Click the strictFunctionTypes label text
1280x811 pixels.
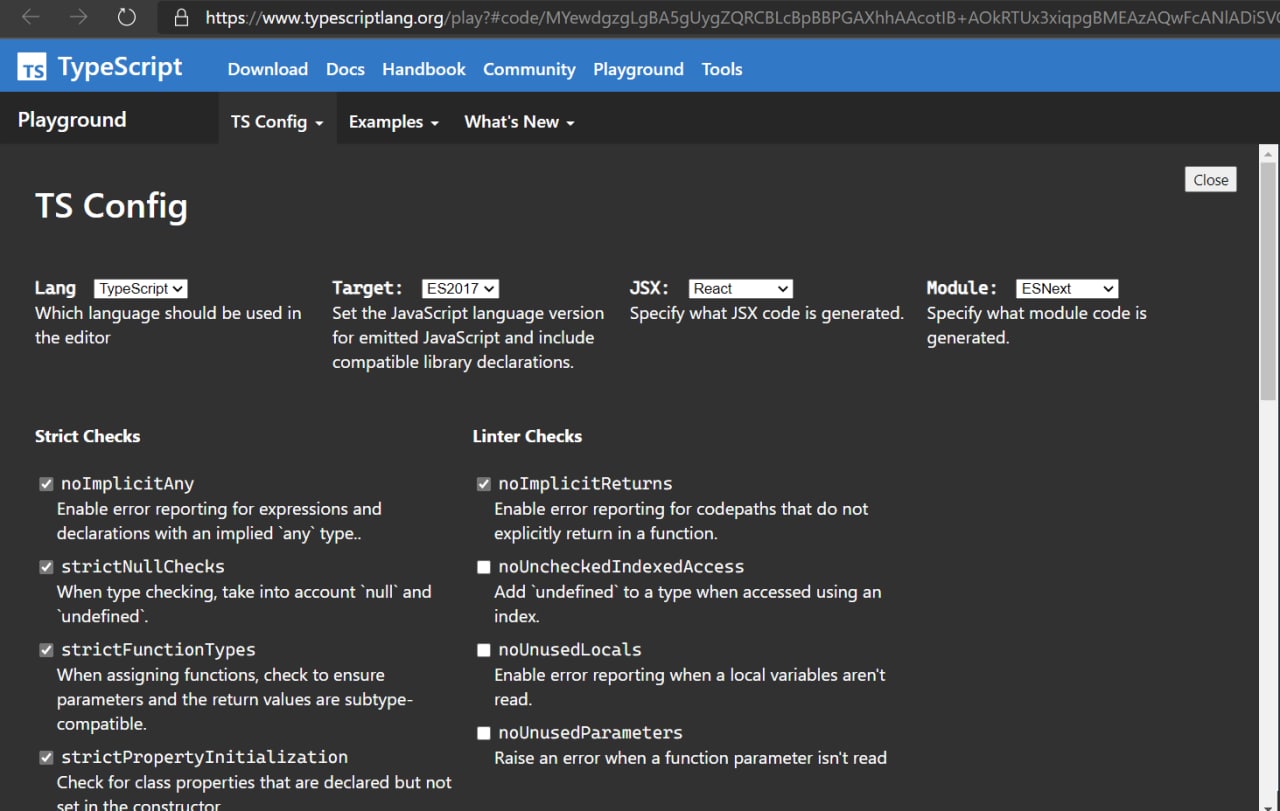(x=158, y=650)
